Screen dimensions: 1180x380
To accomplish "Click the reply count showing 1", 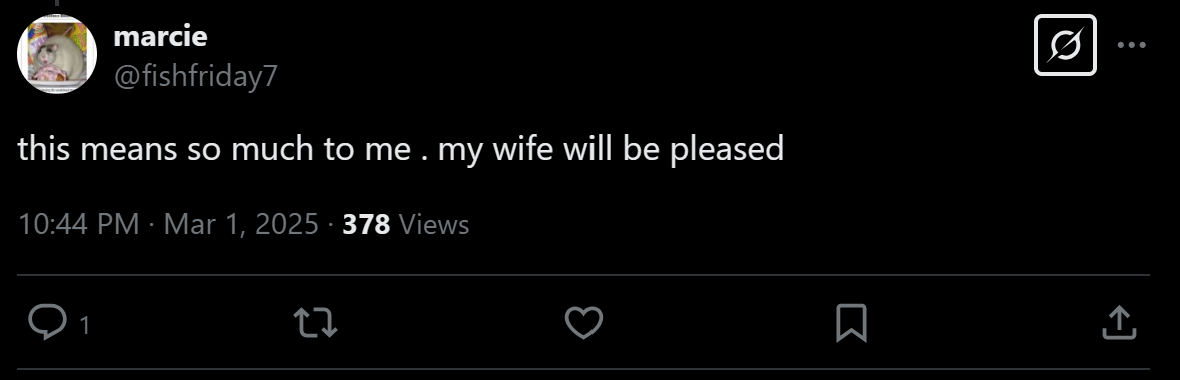I will (85, 325).
